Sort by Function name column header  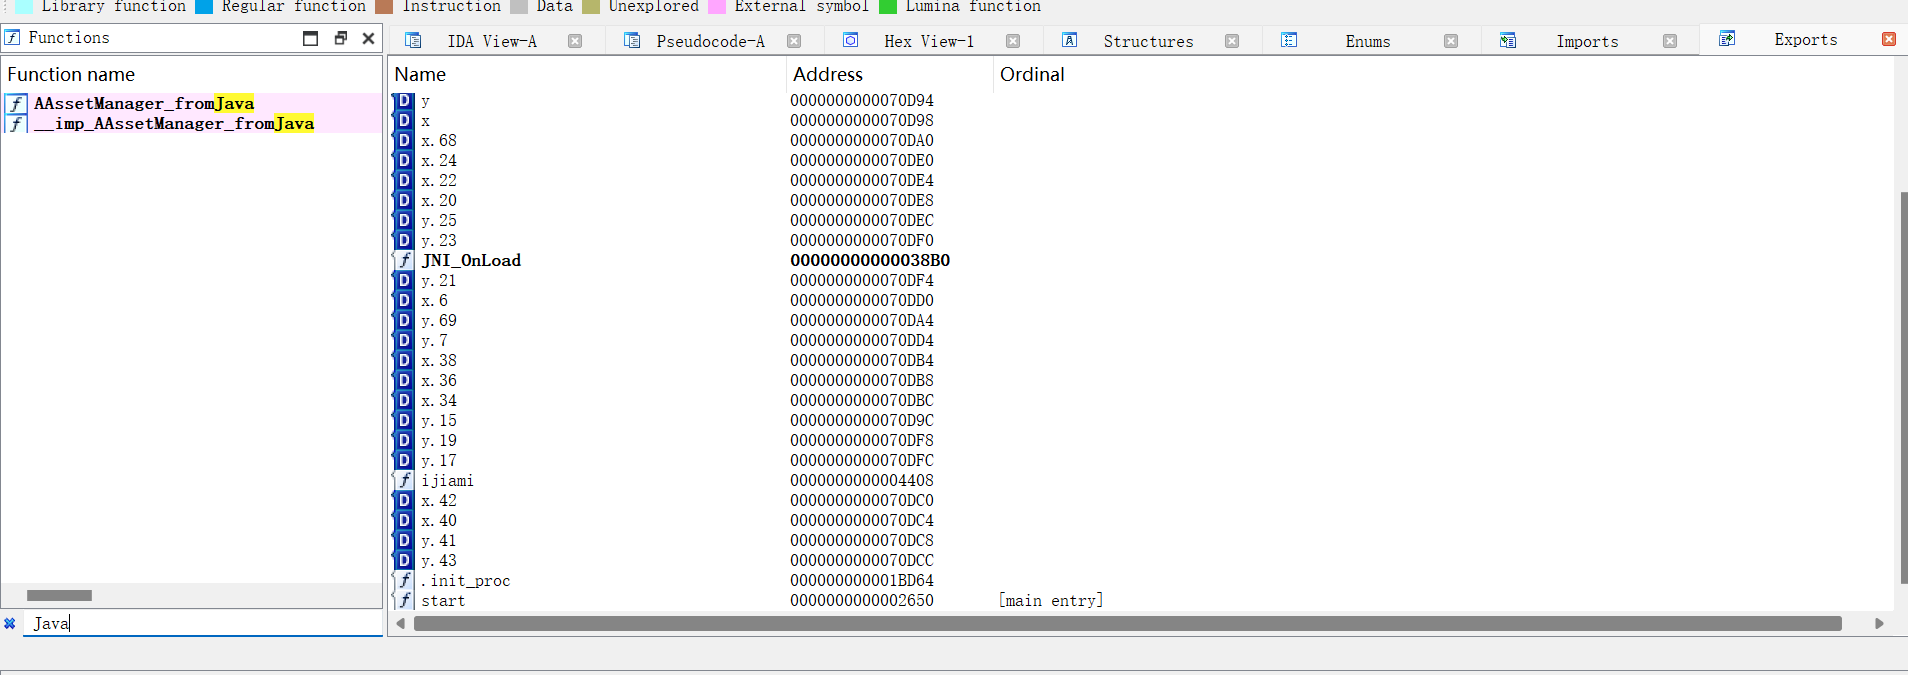71,75
